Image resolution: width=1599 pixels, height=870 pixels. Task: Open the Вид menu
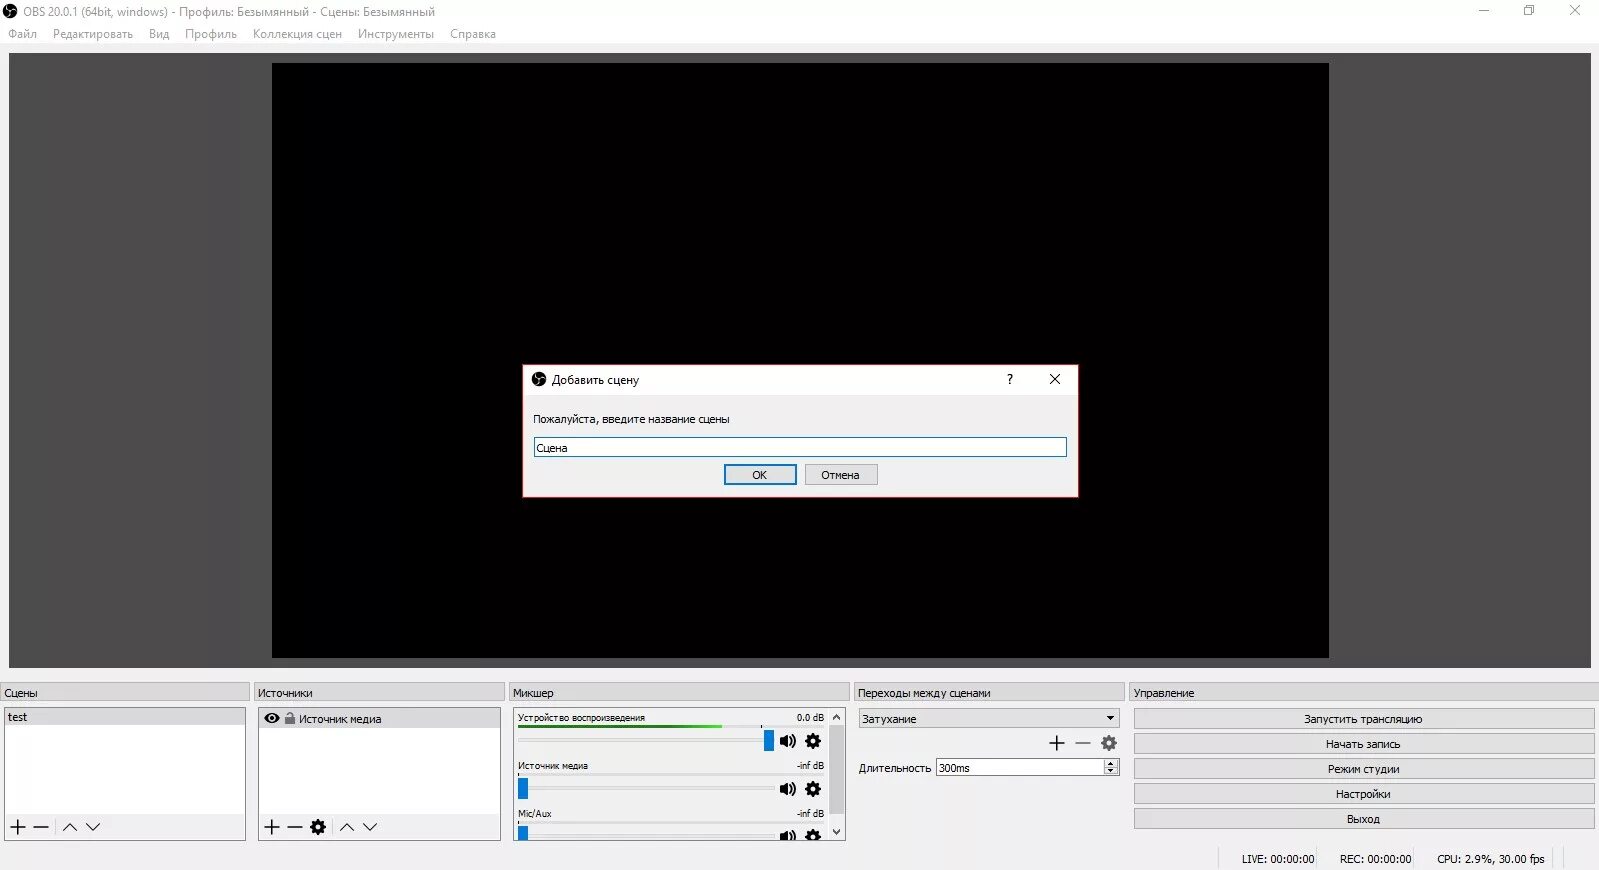159,34
